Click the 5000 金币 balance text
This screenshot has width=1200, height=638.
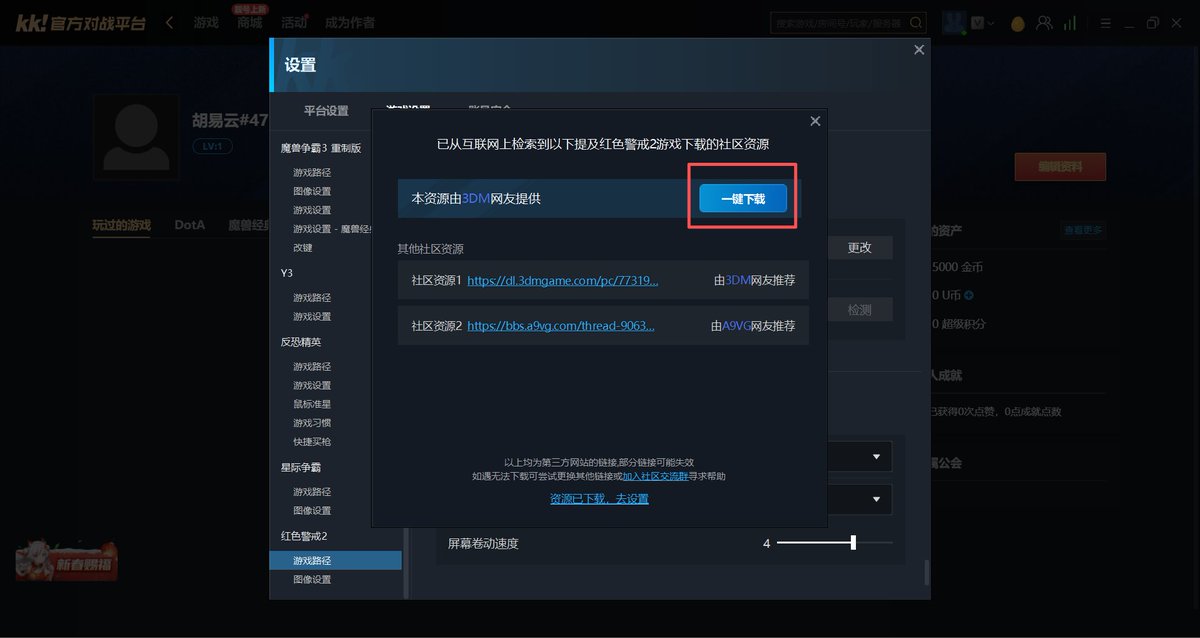(x=957, y=268)
